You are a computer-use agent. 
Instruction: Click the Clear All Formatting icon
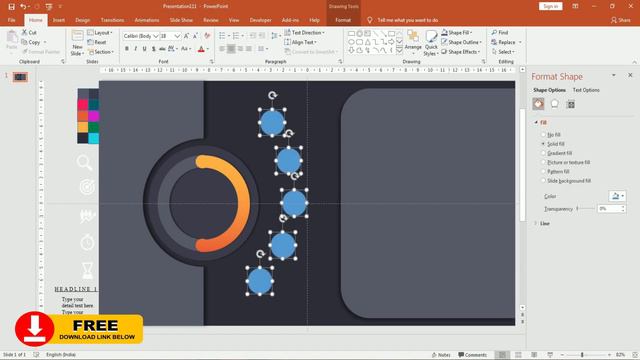207,36
